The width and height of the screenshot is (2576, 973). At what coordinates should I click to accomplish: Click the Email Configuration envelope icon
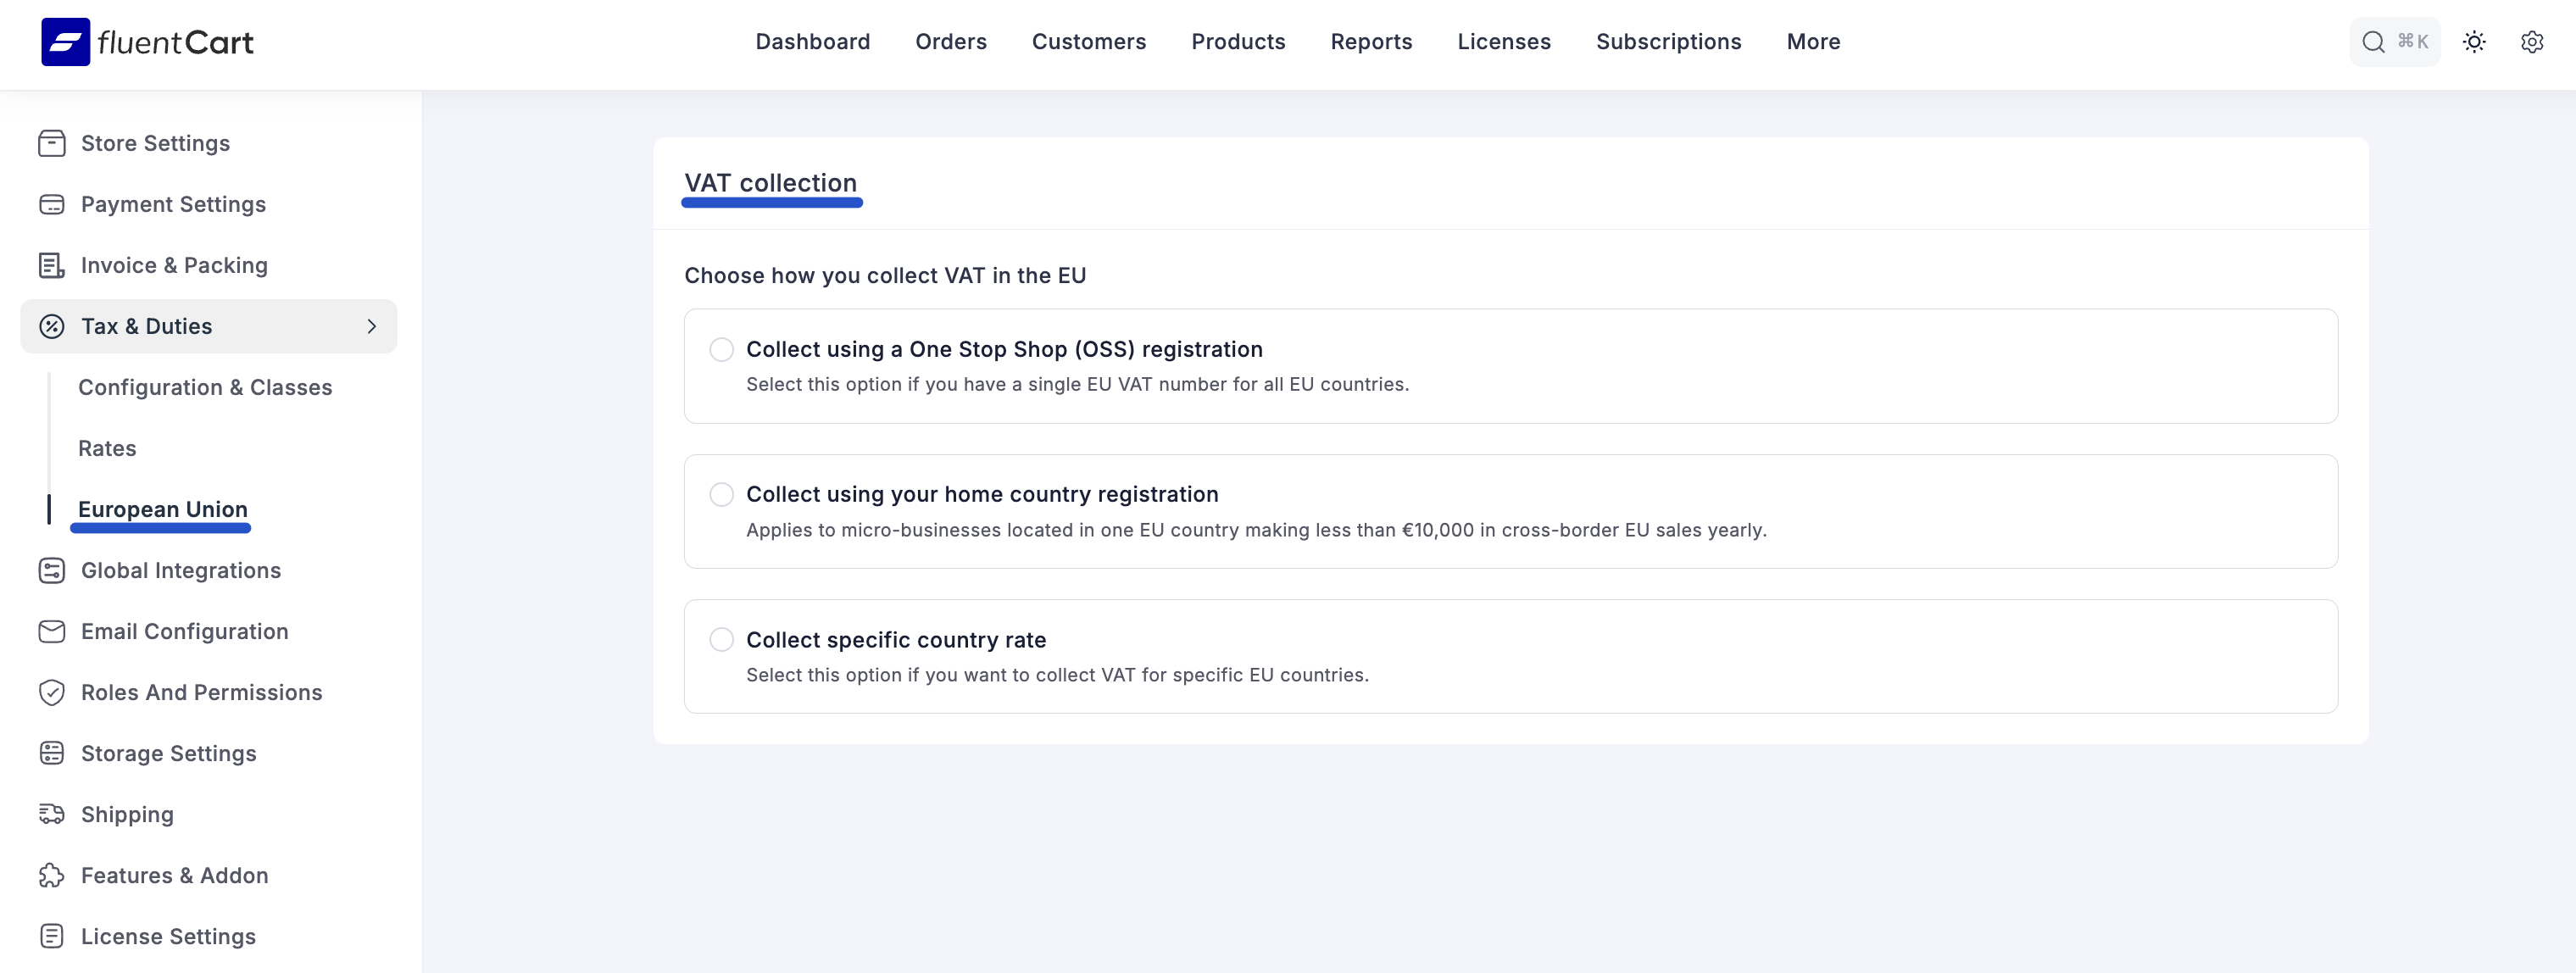[52, 631]
